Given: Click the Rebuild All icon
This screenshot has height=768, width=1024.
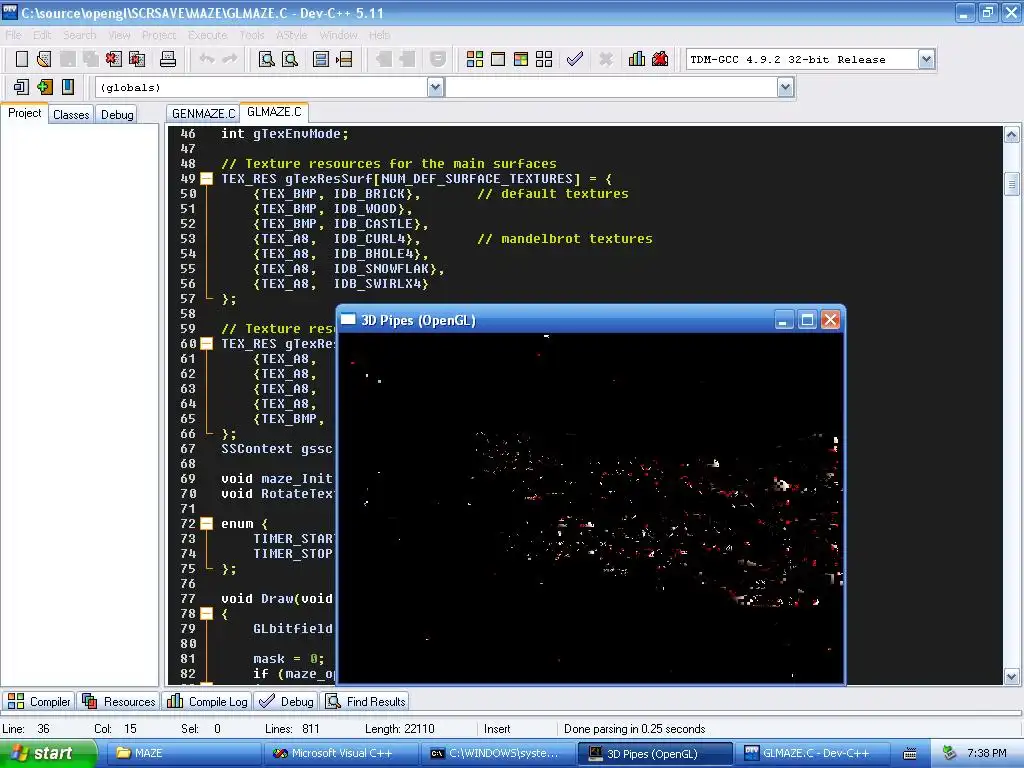Looking at the screenshot, I should [544, 59].
